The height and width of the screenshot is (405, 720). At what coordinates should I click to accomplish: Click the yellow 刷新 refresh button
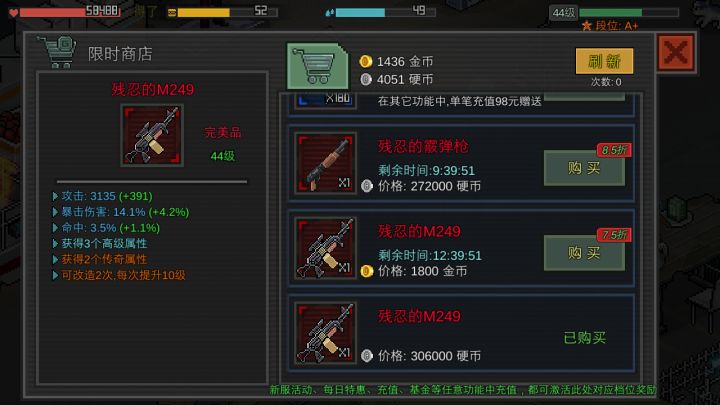(x=604, y=61)
